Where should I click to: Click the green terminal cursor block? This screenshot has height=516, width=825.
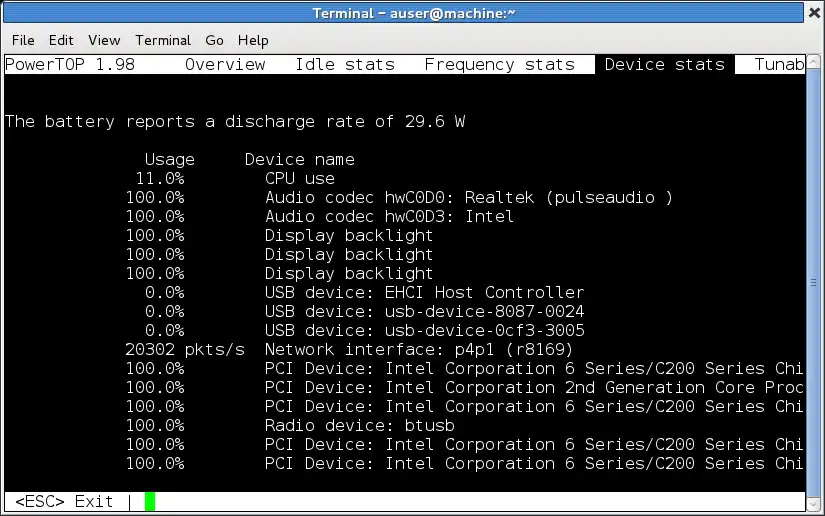coord(150,502)
